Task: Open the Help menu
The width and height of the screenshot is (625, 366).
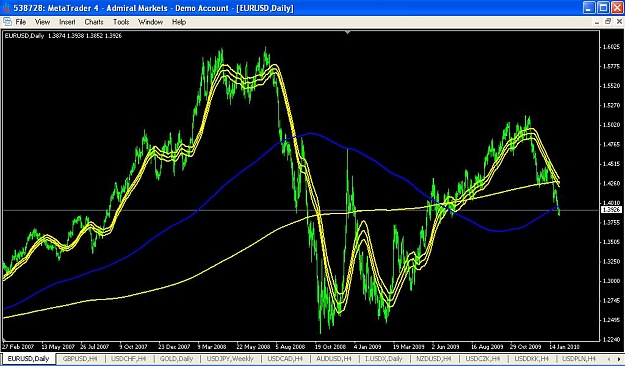Action: (179, 22)
